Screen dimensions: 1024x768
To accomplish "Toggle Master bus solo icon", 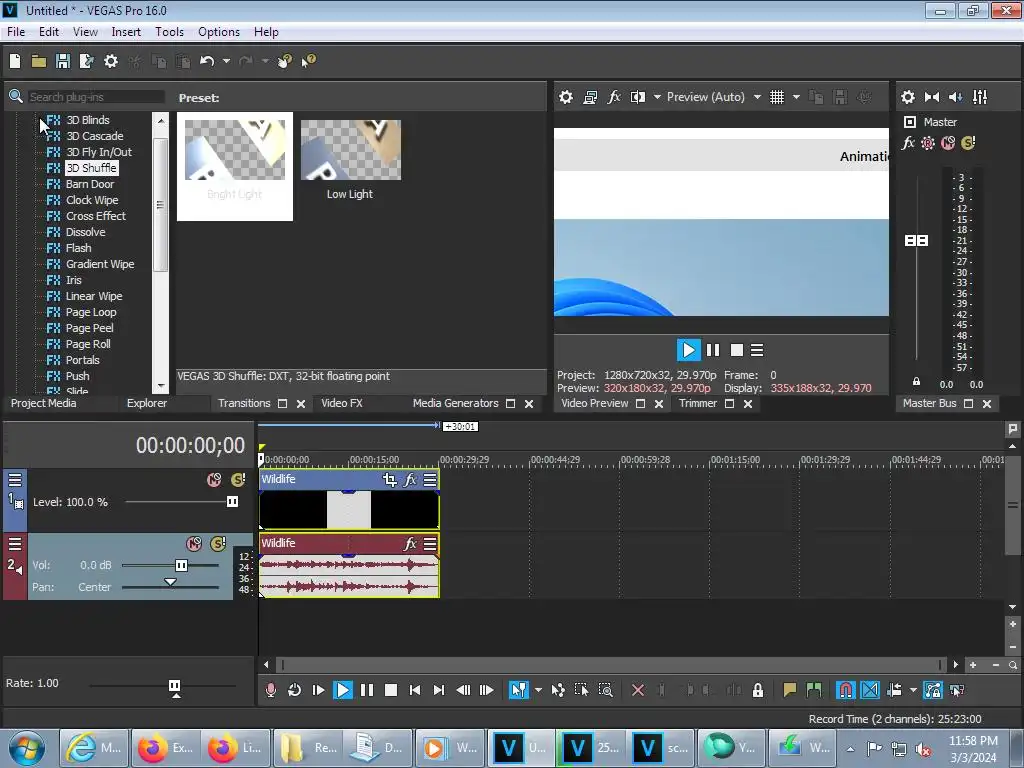I will pos(968,142).
